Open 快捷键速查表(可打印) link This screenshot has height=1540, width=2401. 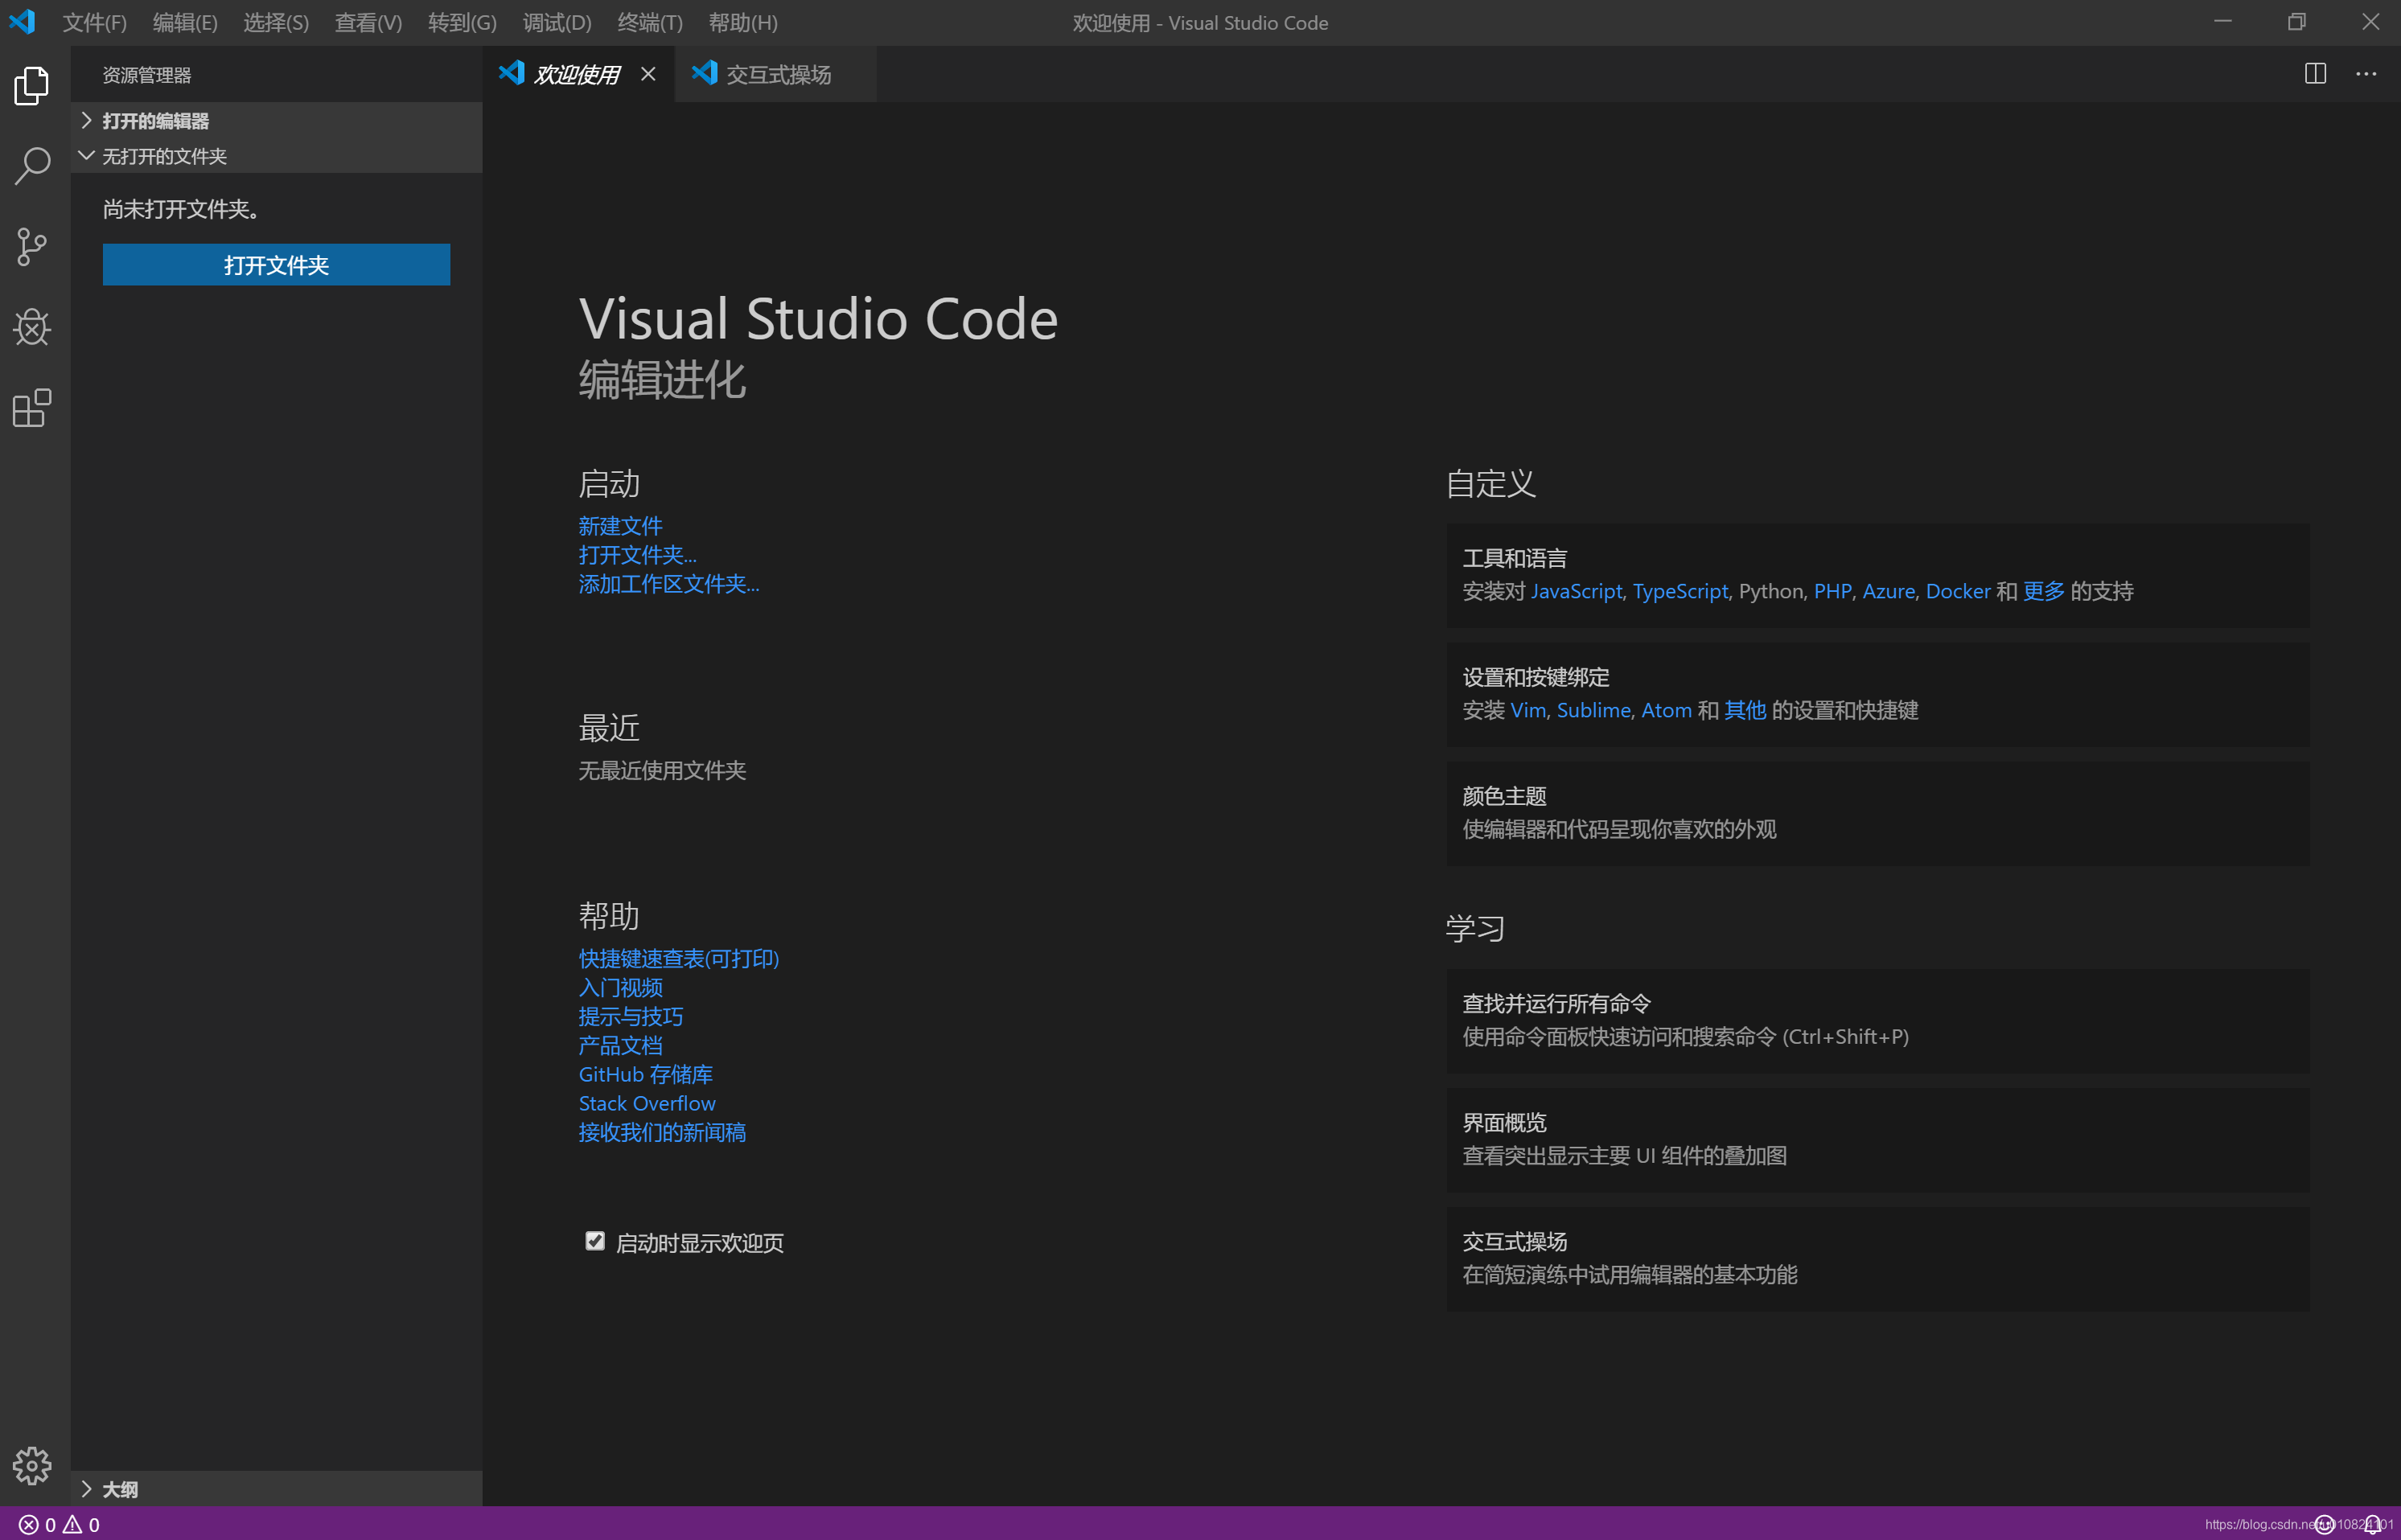[678, 958]
